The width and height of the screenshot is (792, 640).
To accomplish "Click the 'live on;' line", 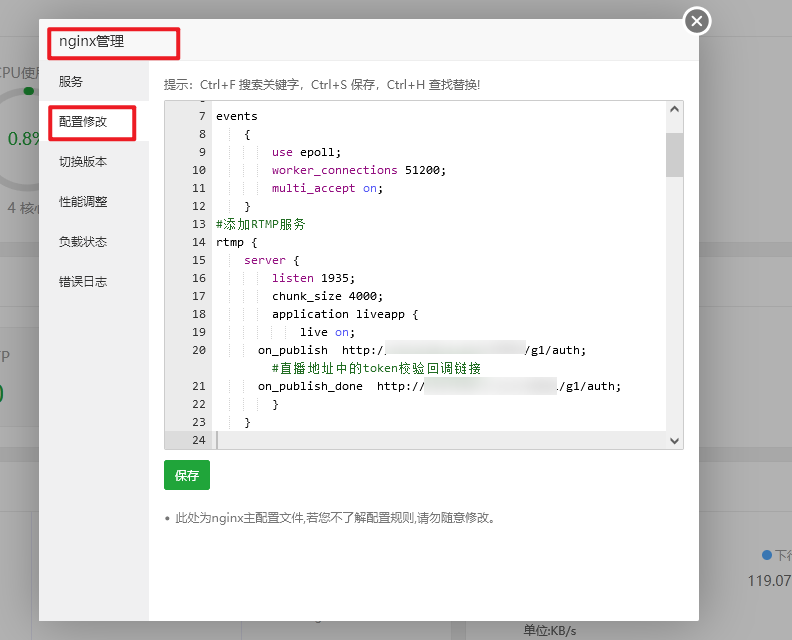I will point(327,332).
